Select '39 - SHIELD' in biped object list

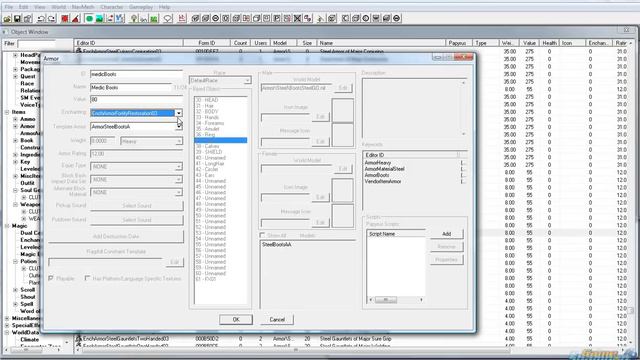(x=209, y=152)
